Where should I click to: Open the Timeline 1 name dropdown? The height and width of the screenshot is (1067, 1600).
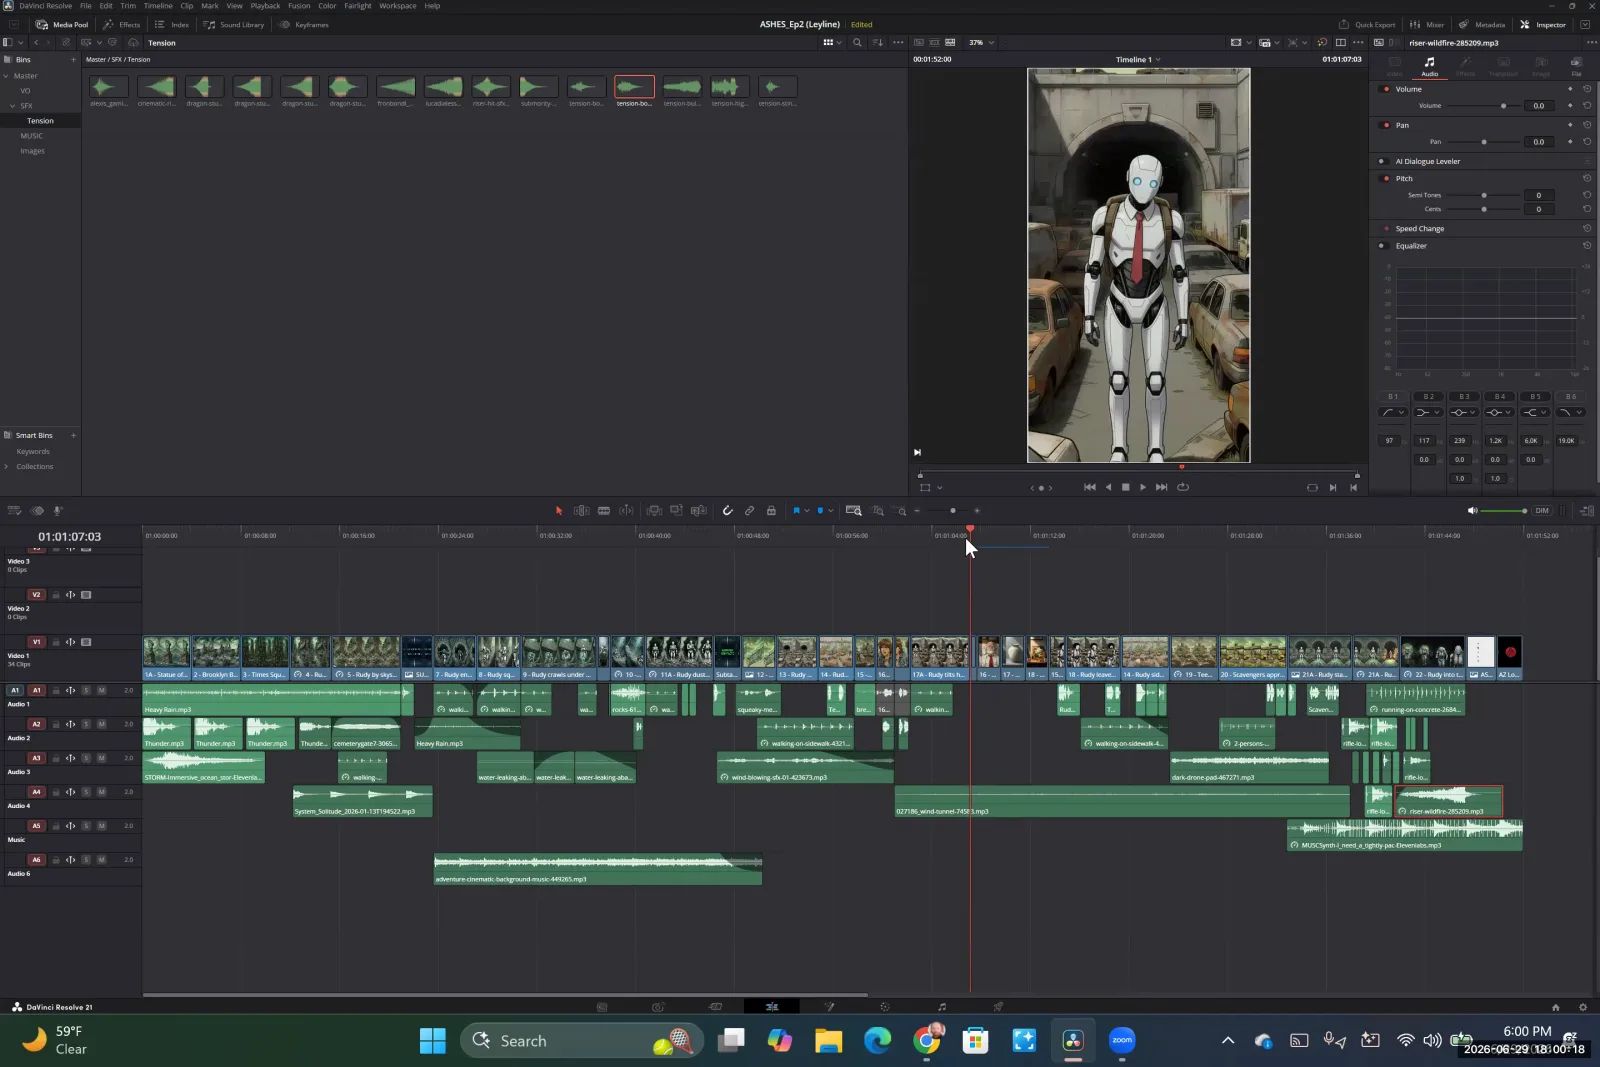click(x=1138, y=59)
